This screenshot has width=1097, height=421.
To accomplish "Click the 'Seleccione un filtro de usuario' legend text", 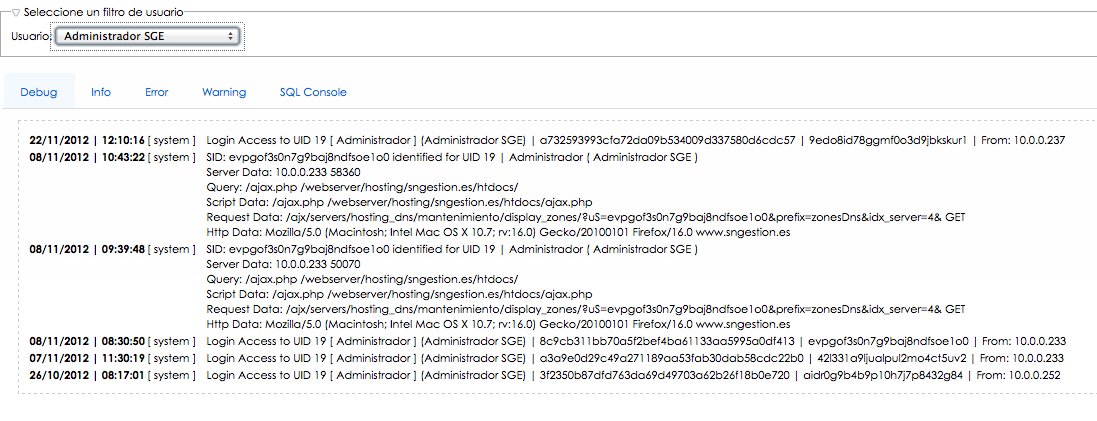I will (x=104, y=13).
